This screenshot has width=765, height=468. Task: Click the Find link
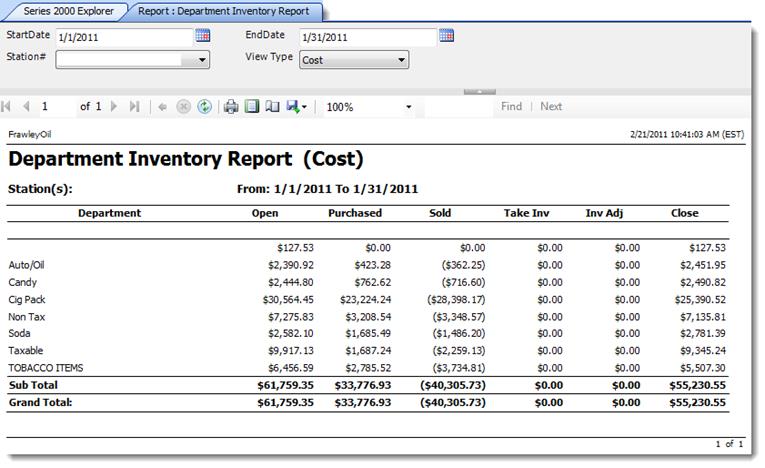coord(511,107)
